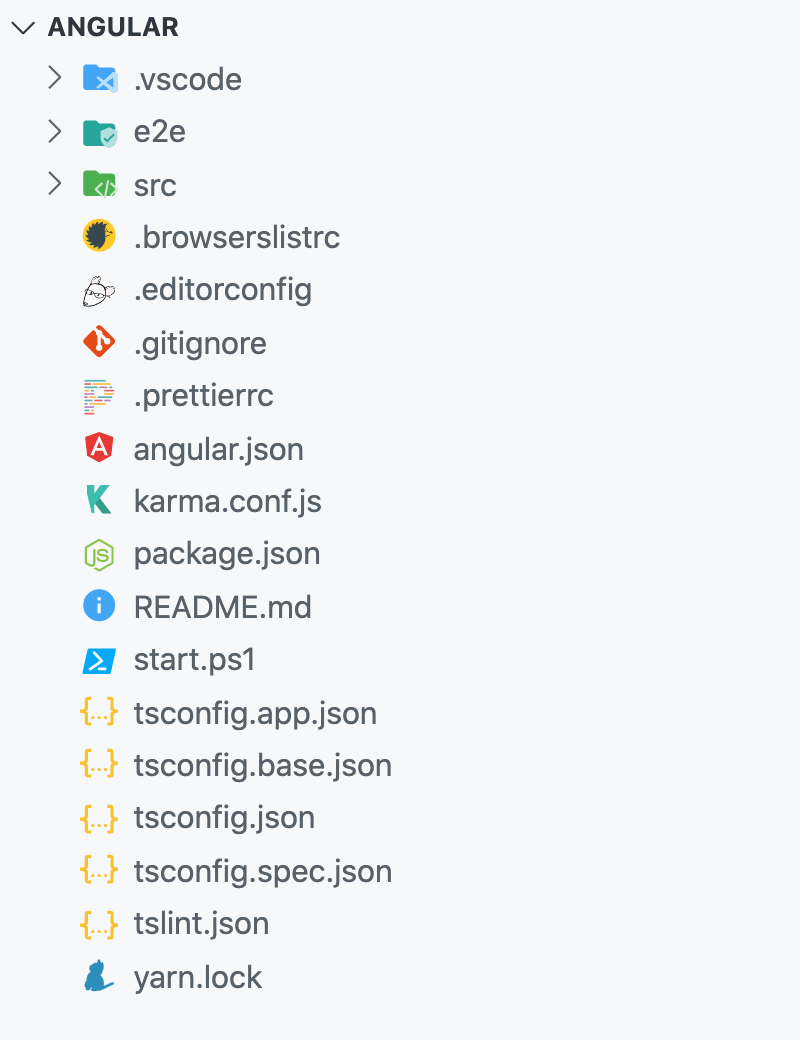Viewport: 800px width, 1040px height.
Task: Expand the src folder
Action: pyautogui.click(x=55, y=184)
